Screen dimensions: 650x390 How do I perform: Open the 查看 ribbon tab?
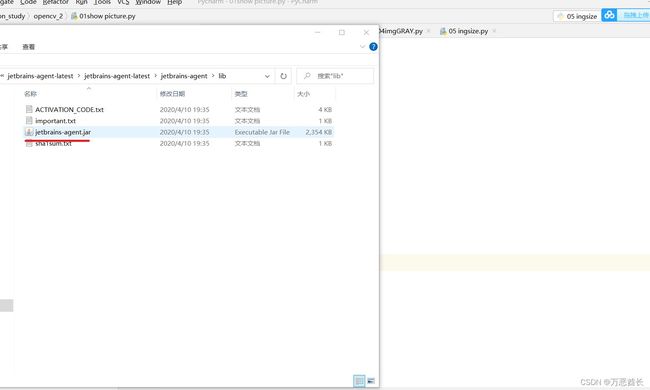coord(29,47)
